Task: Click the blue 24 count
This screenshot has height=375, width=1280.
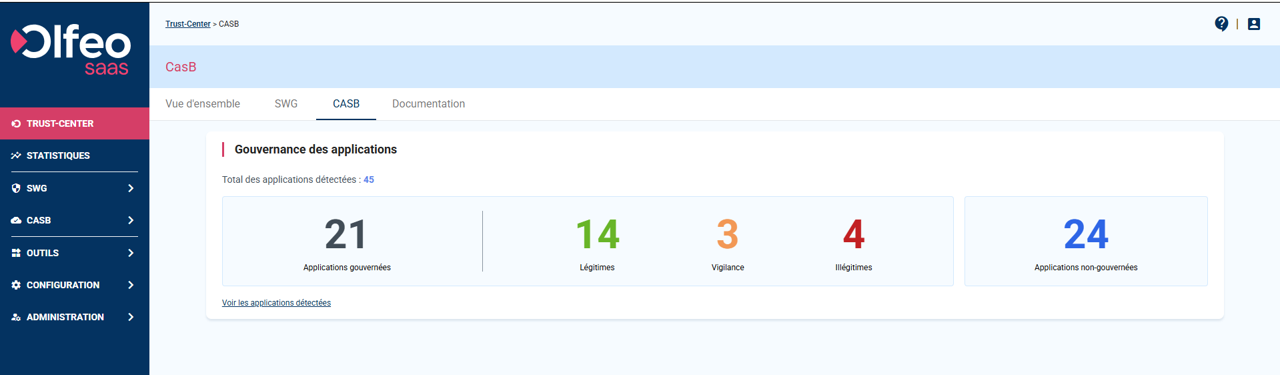Action: coord(1086,234)
